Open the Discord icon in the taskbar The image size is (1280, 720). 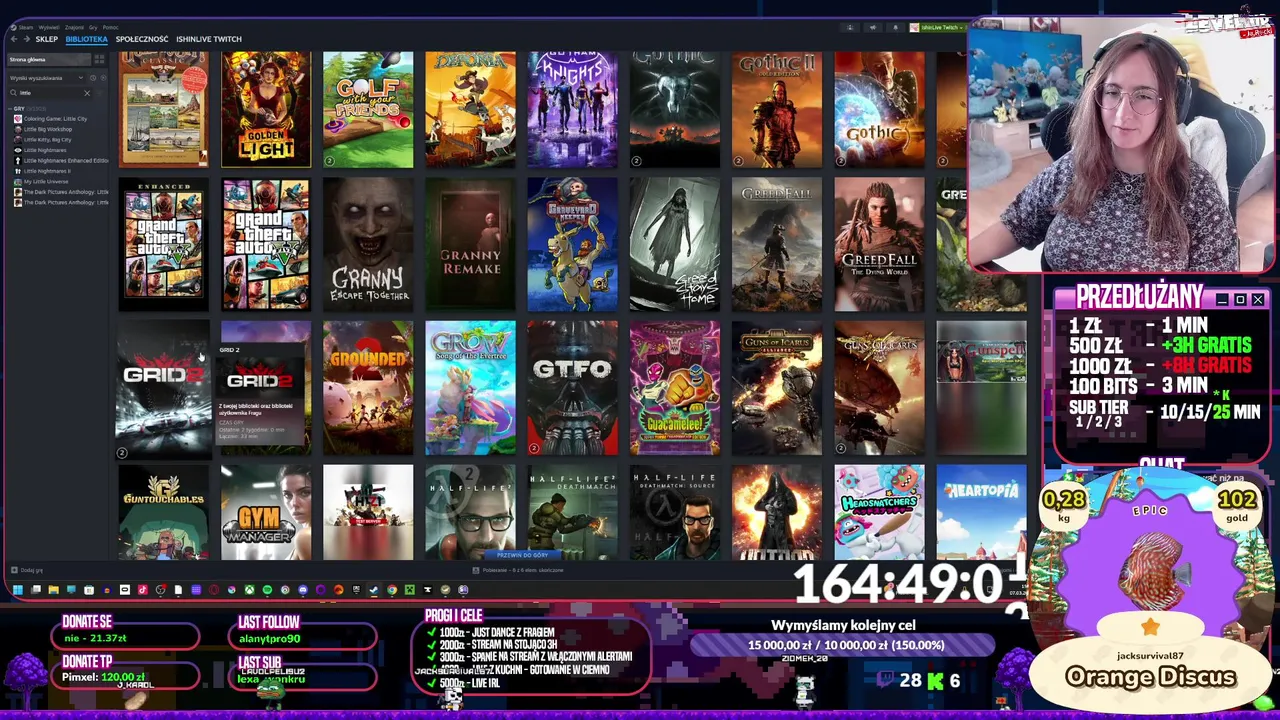(303, 590)
